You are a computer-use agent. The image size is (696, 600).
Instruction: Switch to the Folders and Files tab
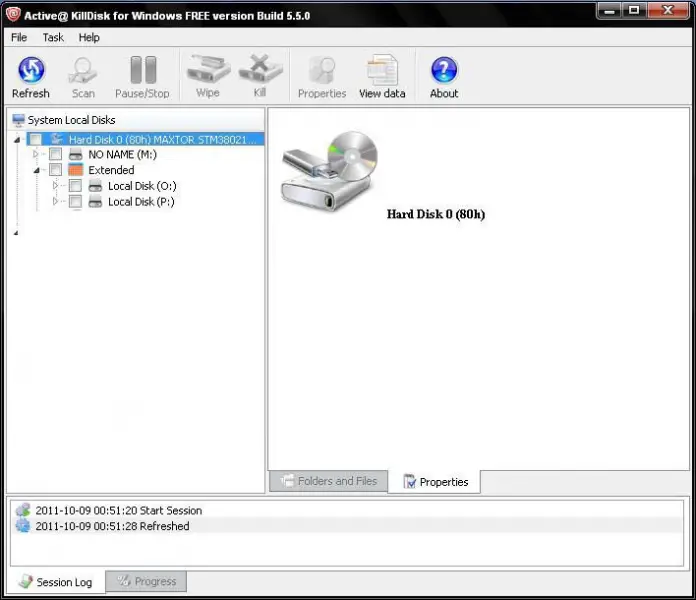pos(328,481)
